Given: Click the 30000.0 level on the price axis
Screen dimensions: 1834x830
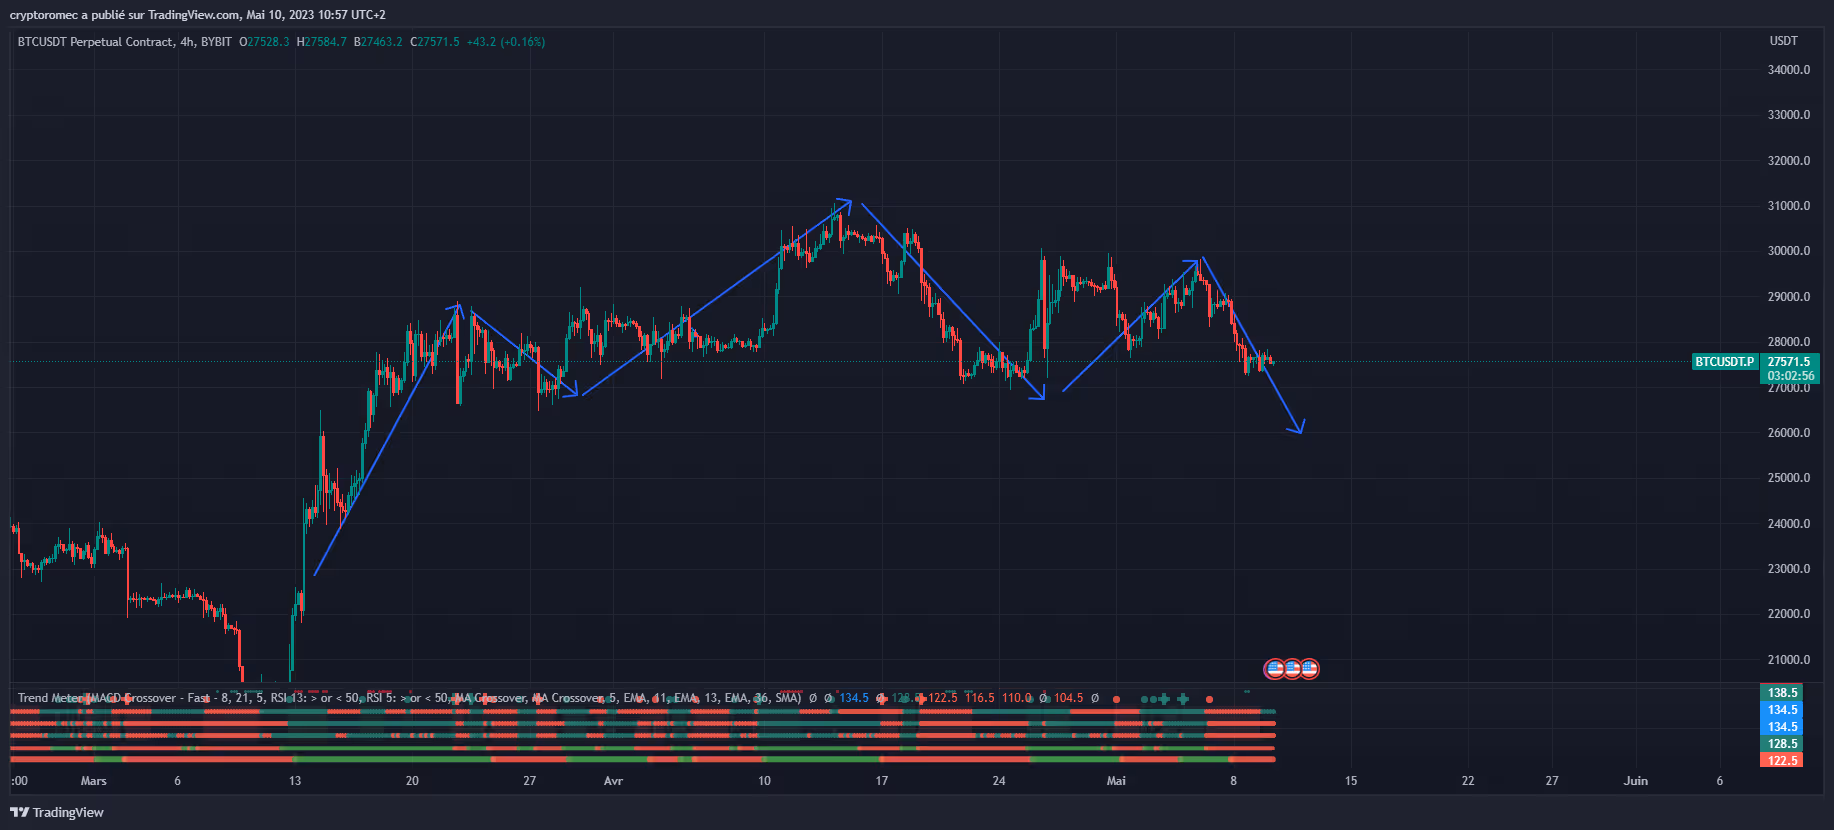Looking at the screenshot, I should coord(1788,251).
